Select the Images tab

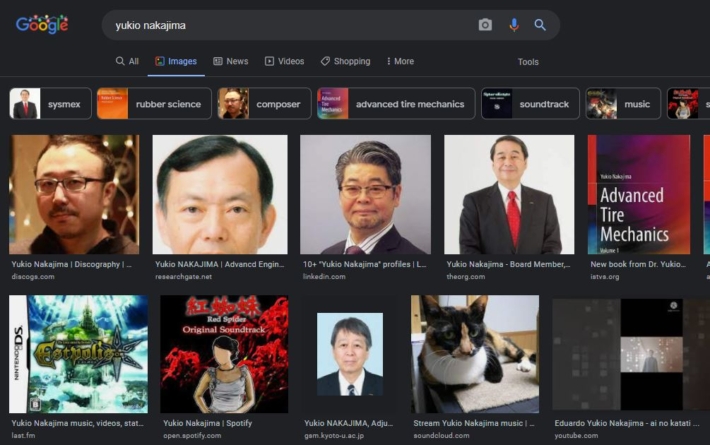pos(176,61)
